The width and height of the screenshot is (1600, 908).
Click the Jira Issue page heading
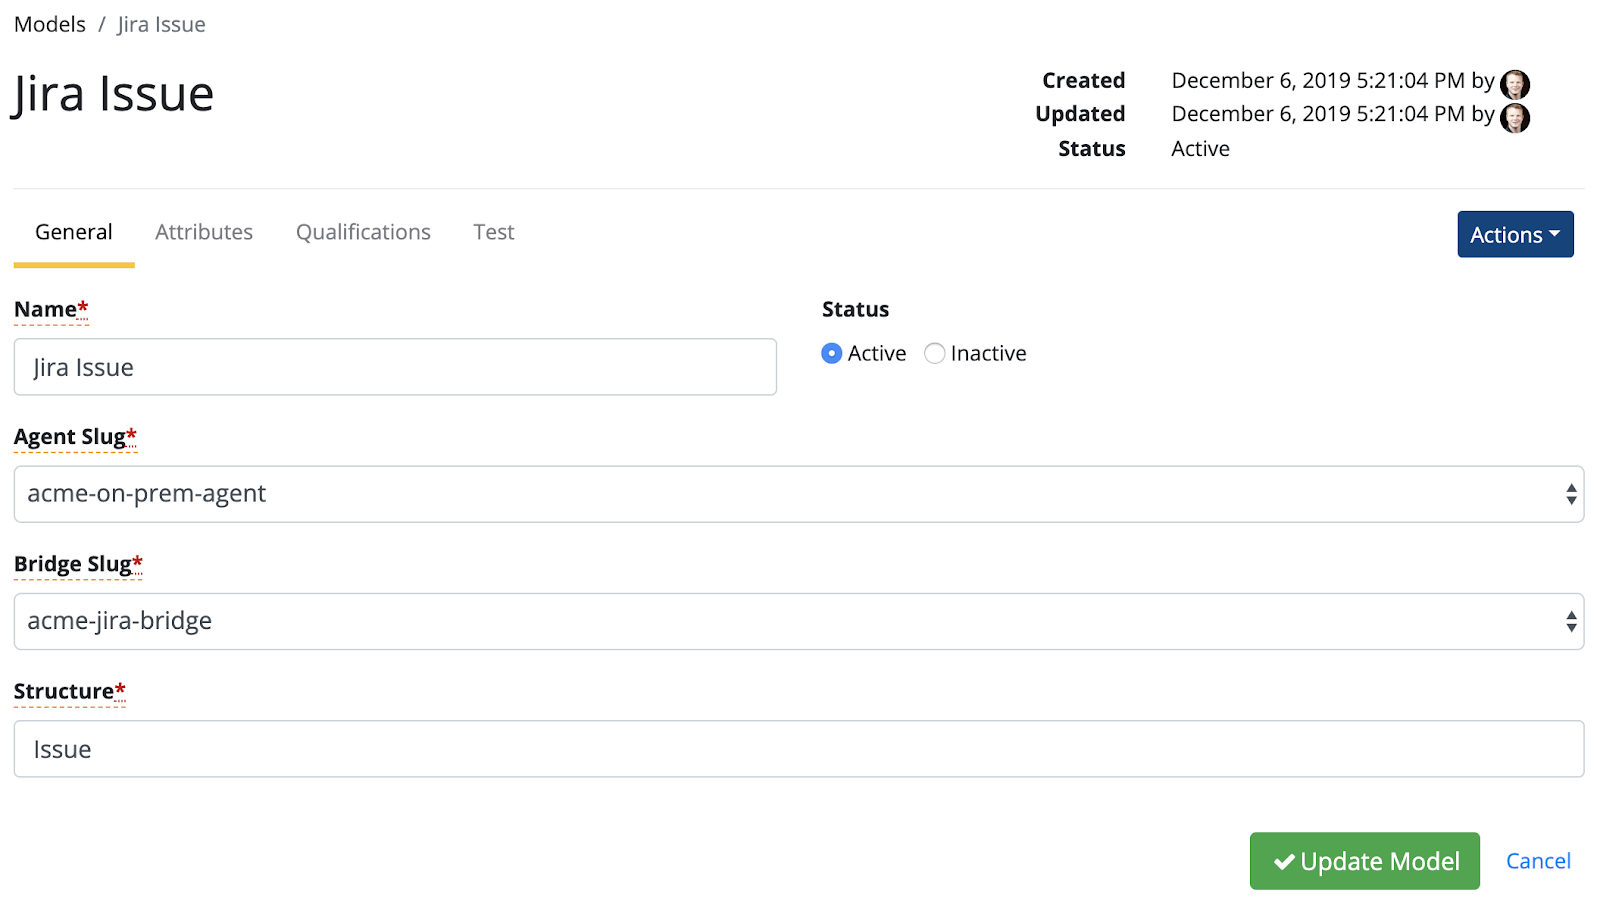(x=113, y=95)
